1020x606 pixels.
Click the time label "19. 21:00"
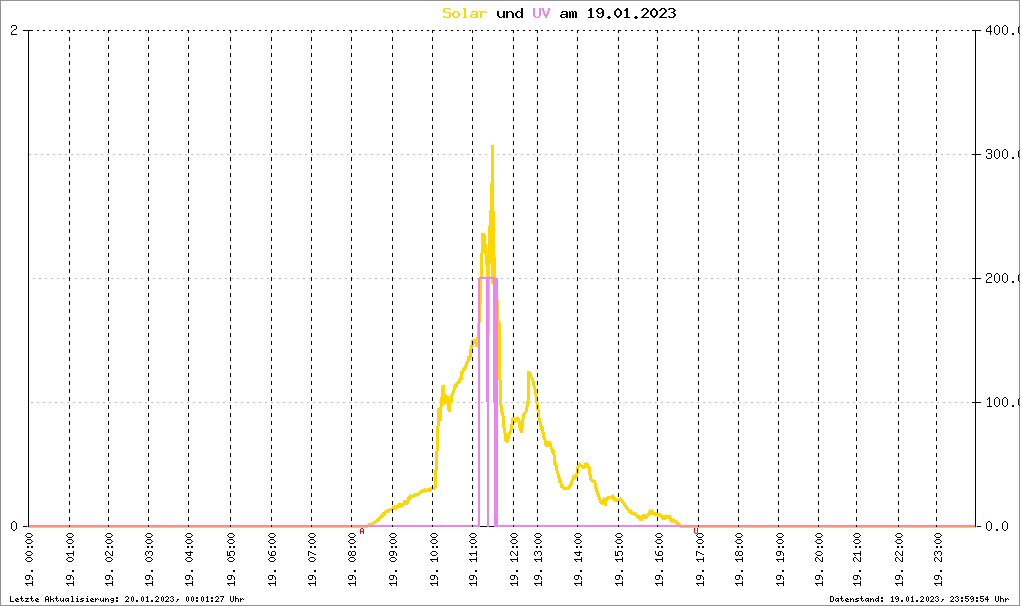click(858, 559)
